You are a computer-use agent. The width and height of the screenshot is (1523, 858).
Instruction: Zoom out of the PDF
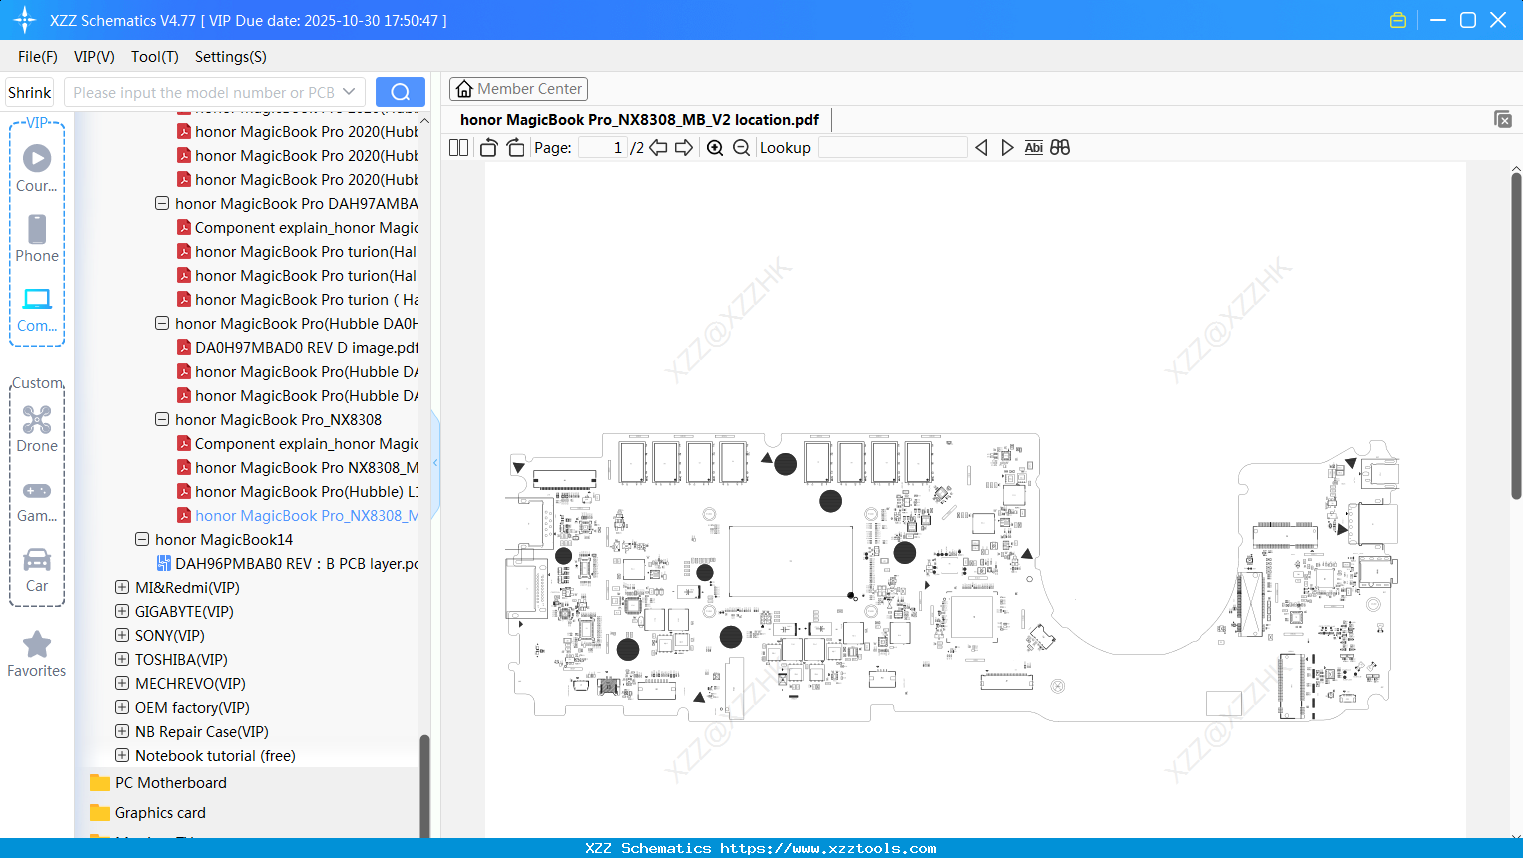[x=741, y=148]
